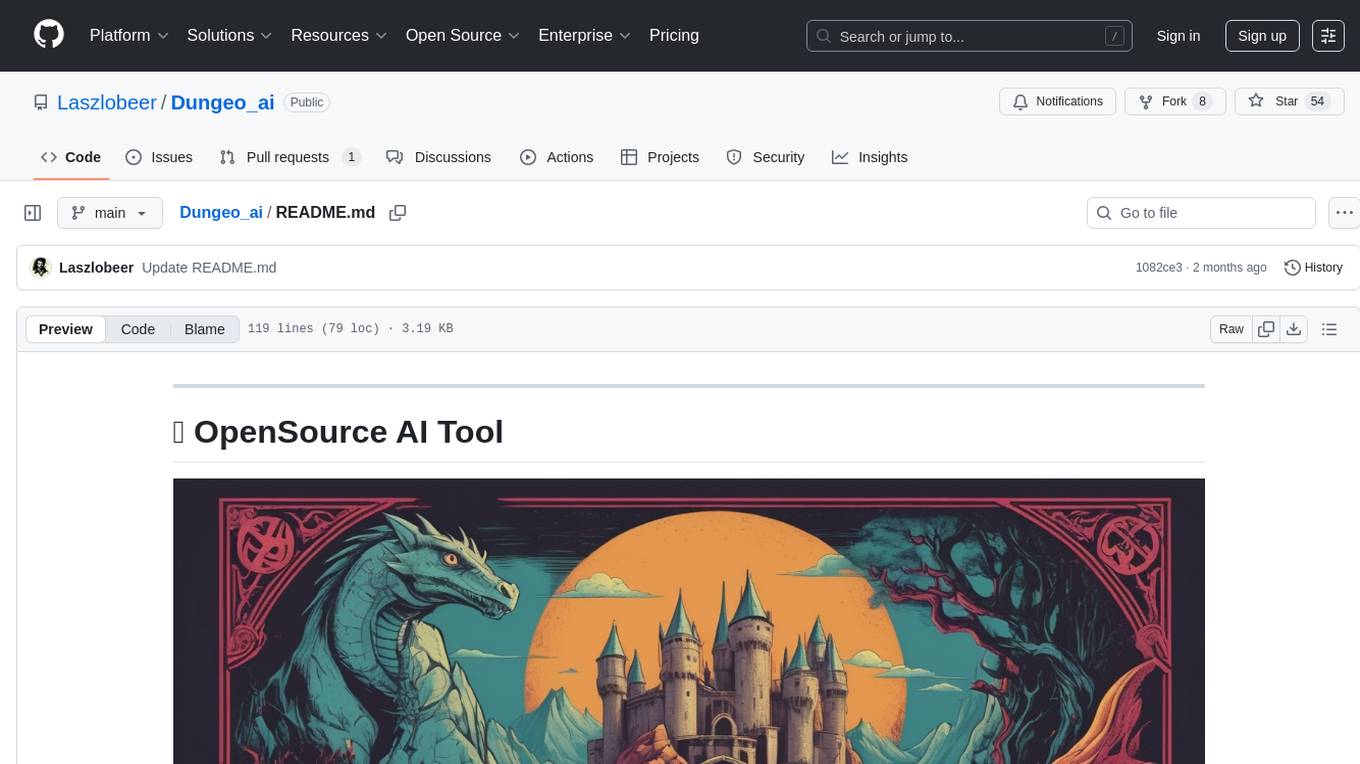Open Notifications for this repository

click(1058, 101)
